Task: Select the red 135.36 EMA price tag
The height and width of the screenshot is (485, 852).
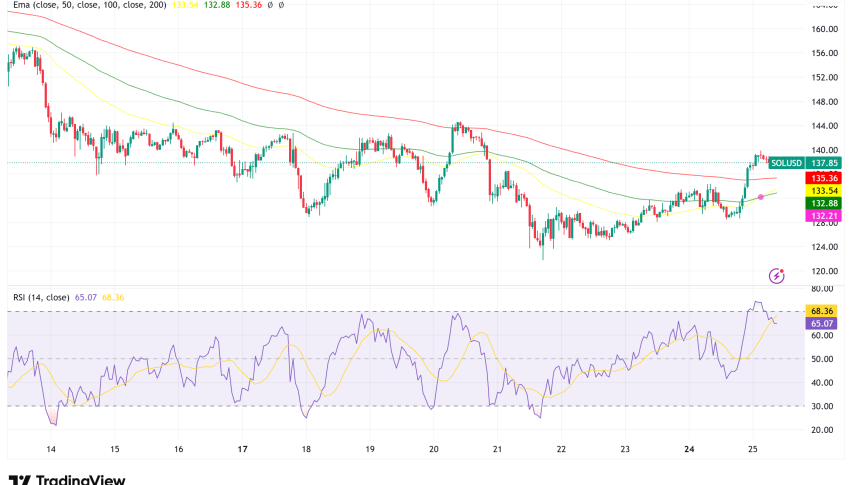Action: click(x=825, y=177)
